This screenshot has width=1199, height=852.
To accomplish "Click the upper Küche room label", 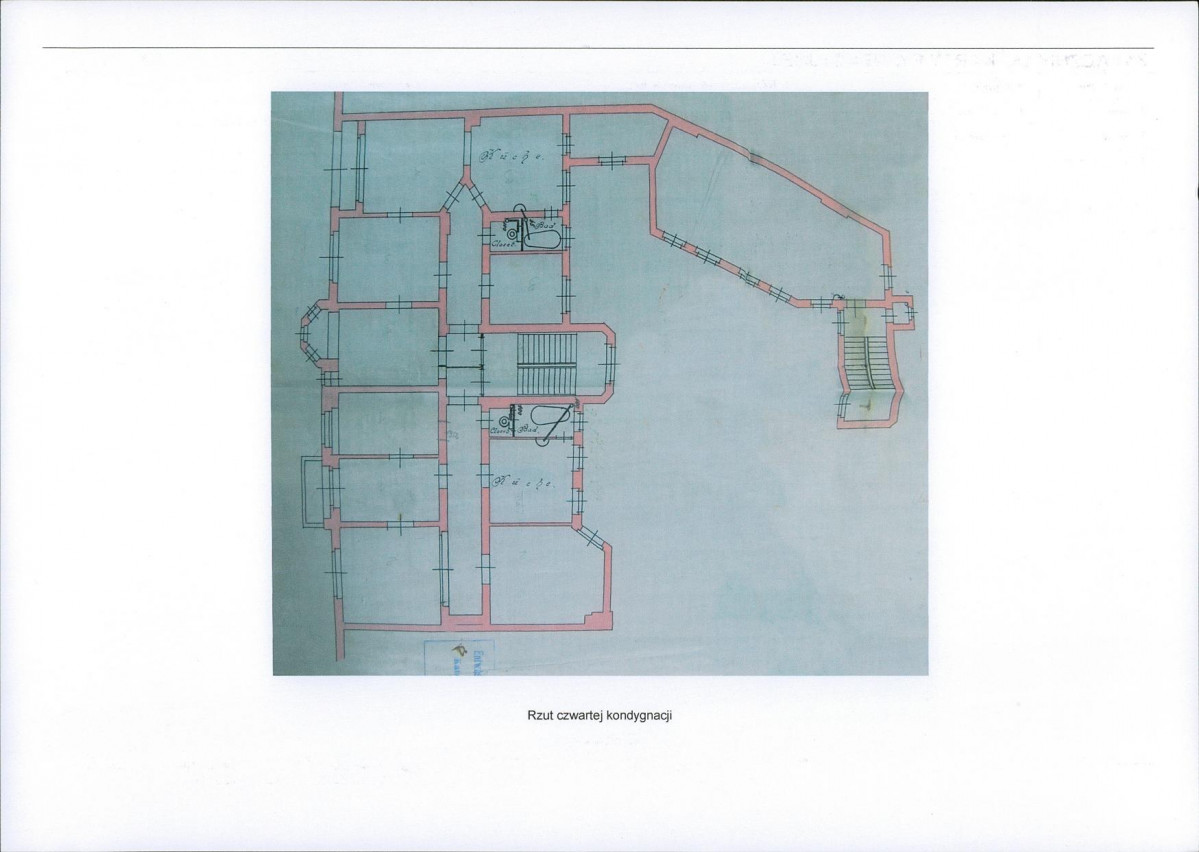I will click(x=512, y=158).
